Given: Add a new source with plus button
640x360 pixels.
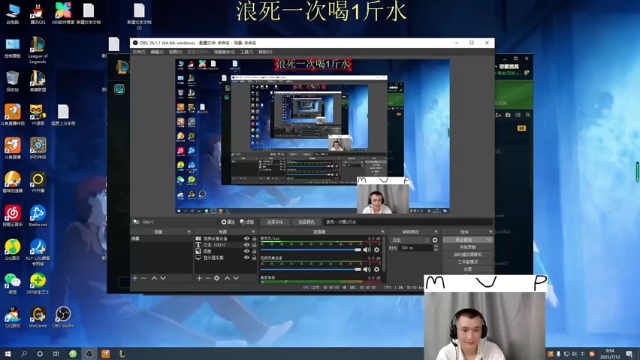Looking at the screenshot, I should 199,278.
